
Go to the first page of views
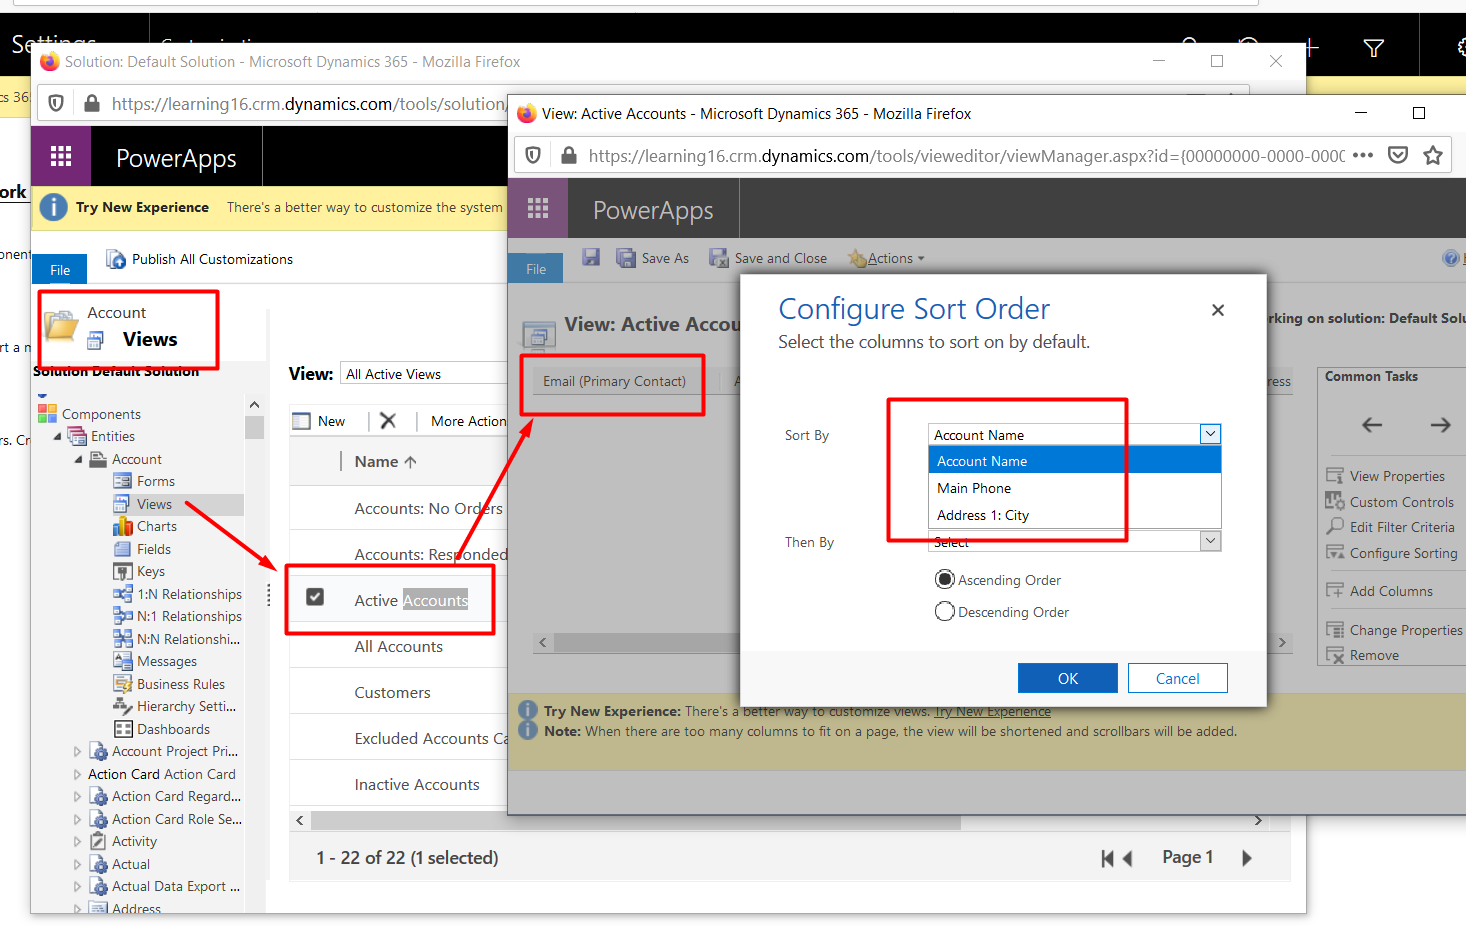coord(1107,858)
